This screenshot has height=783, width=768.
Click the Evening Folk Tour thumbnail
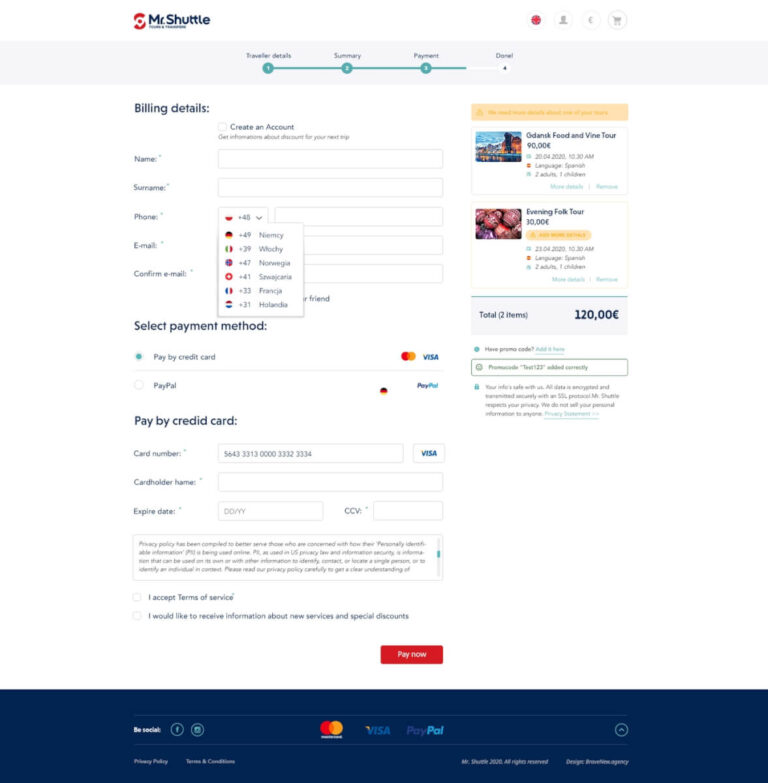point(498,224)
